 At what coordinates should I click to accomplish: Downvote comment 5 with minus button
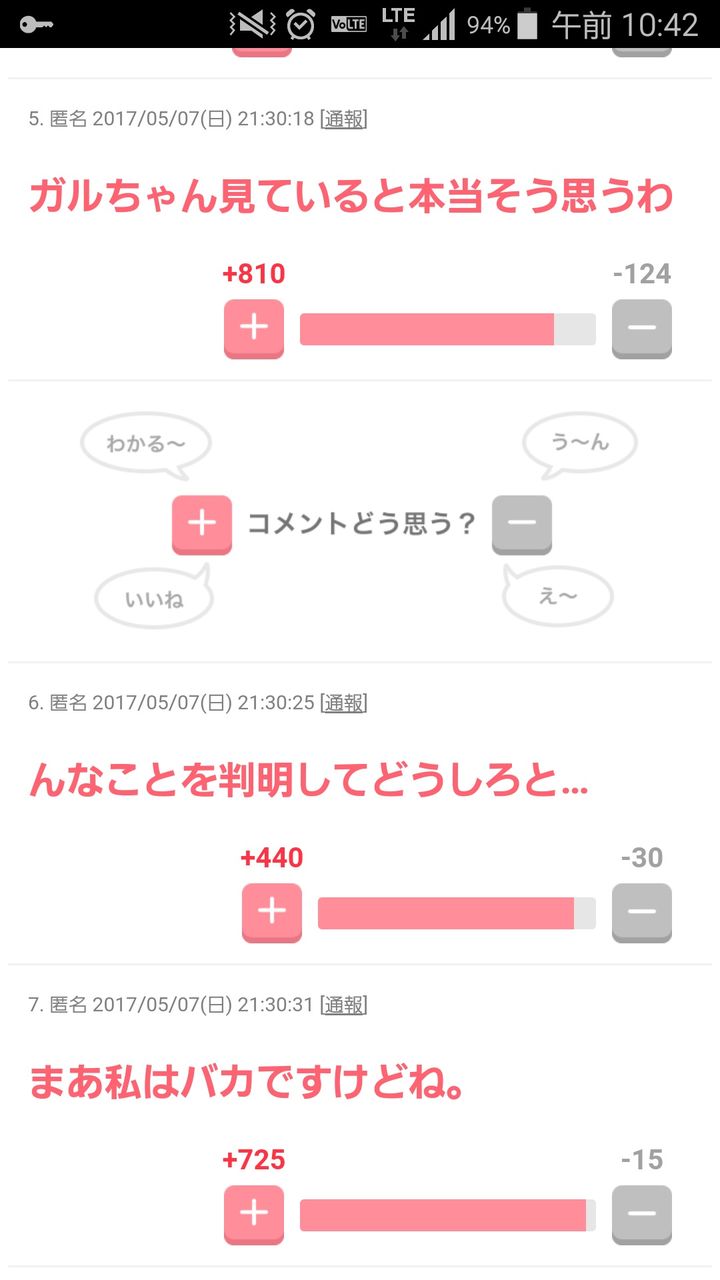(641, 328)
